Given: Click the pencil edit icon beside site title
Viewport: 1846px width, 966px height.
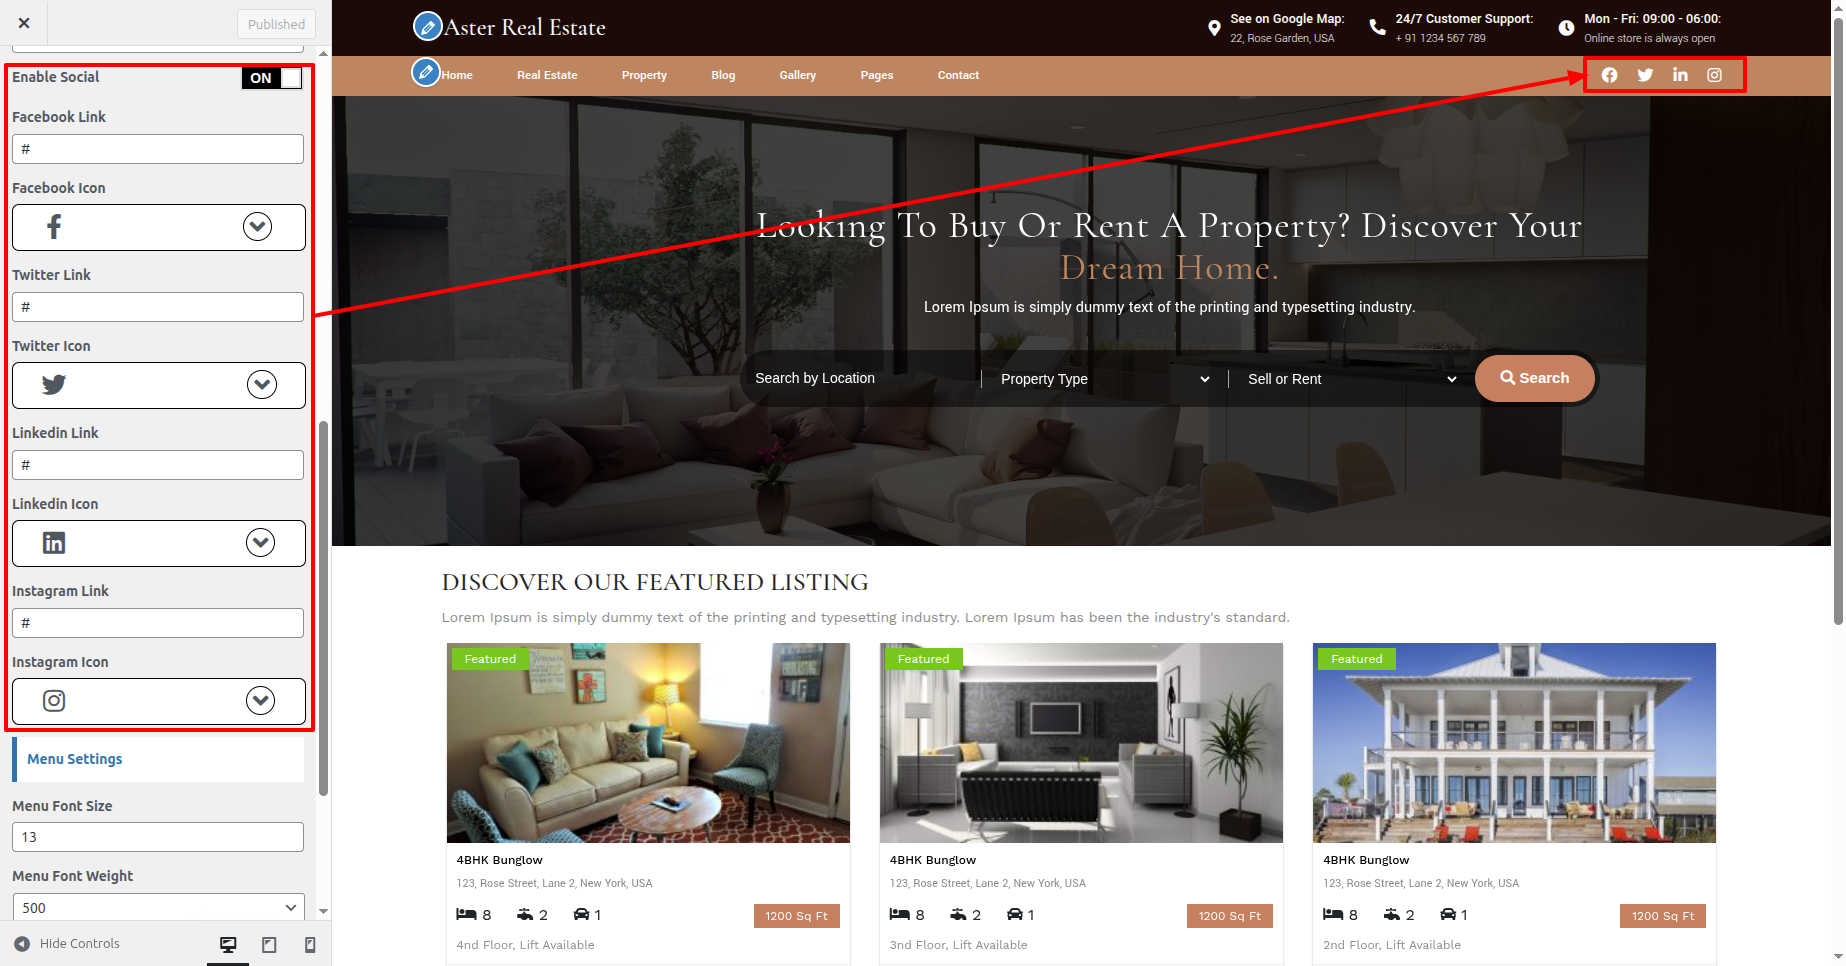Looking at the screenshot, I should [x=428, y=26].
